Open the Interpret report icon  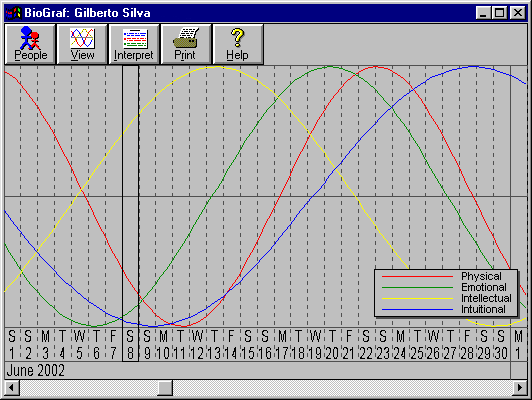click(135, 38)
